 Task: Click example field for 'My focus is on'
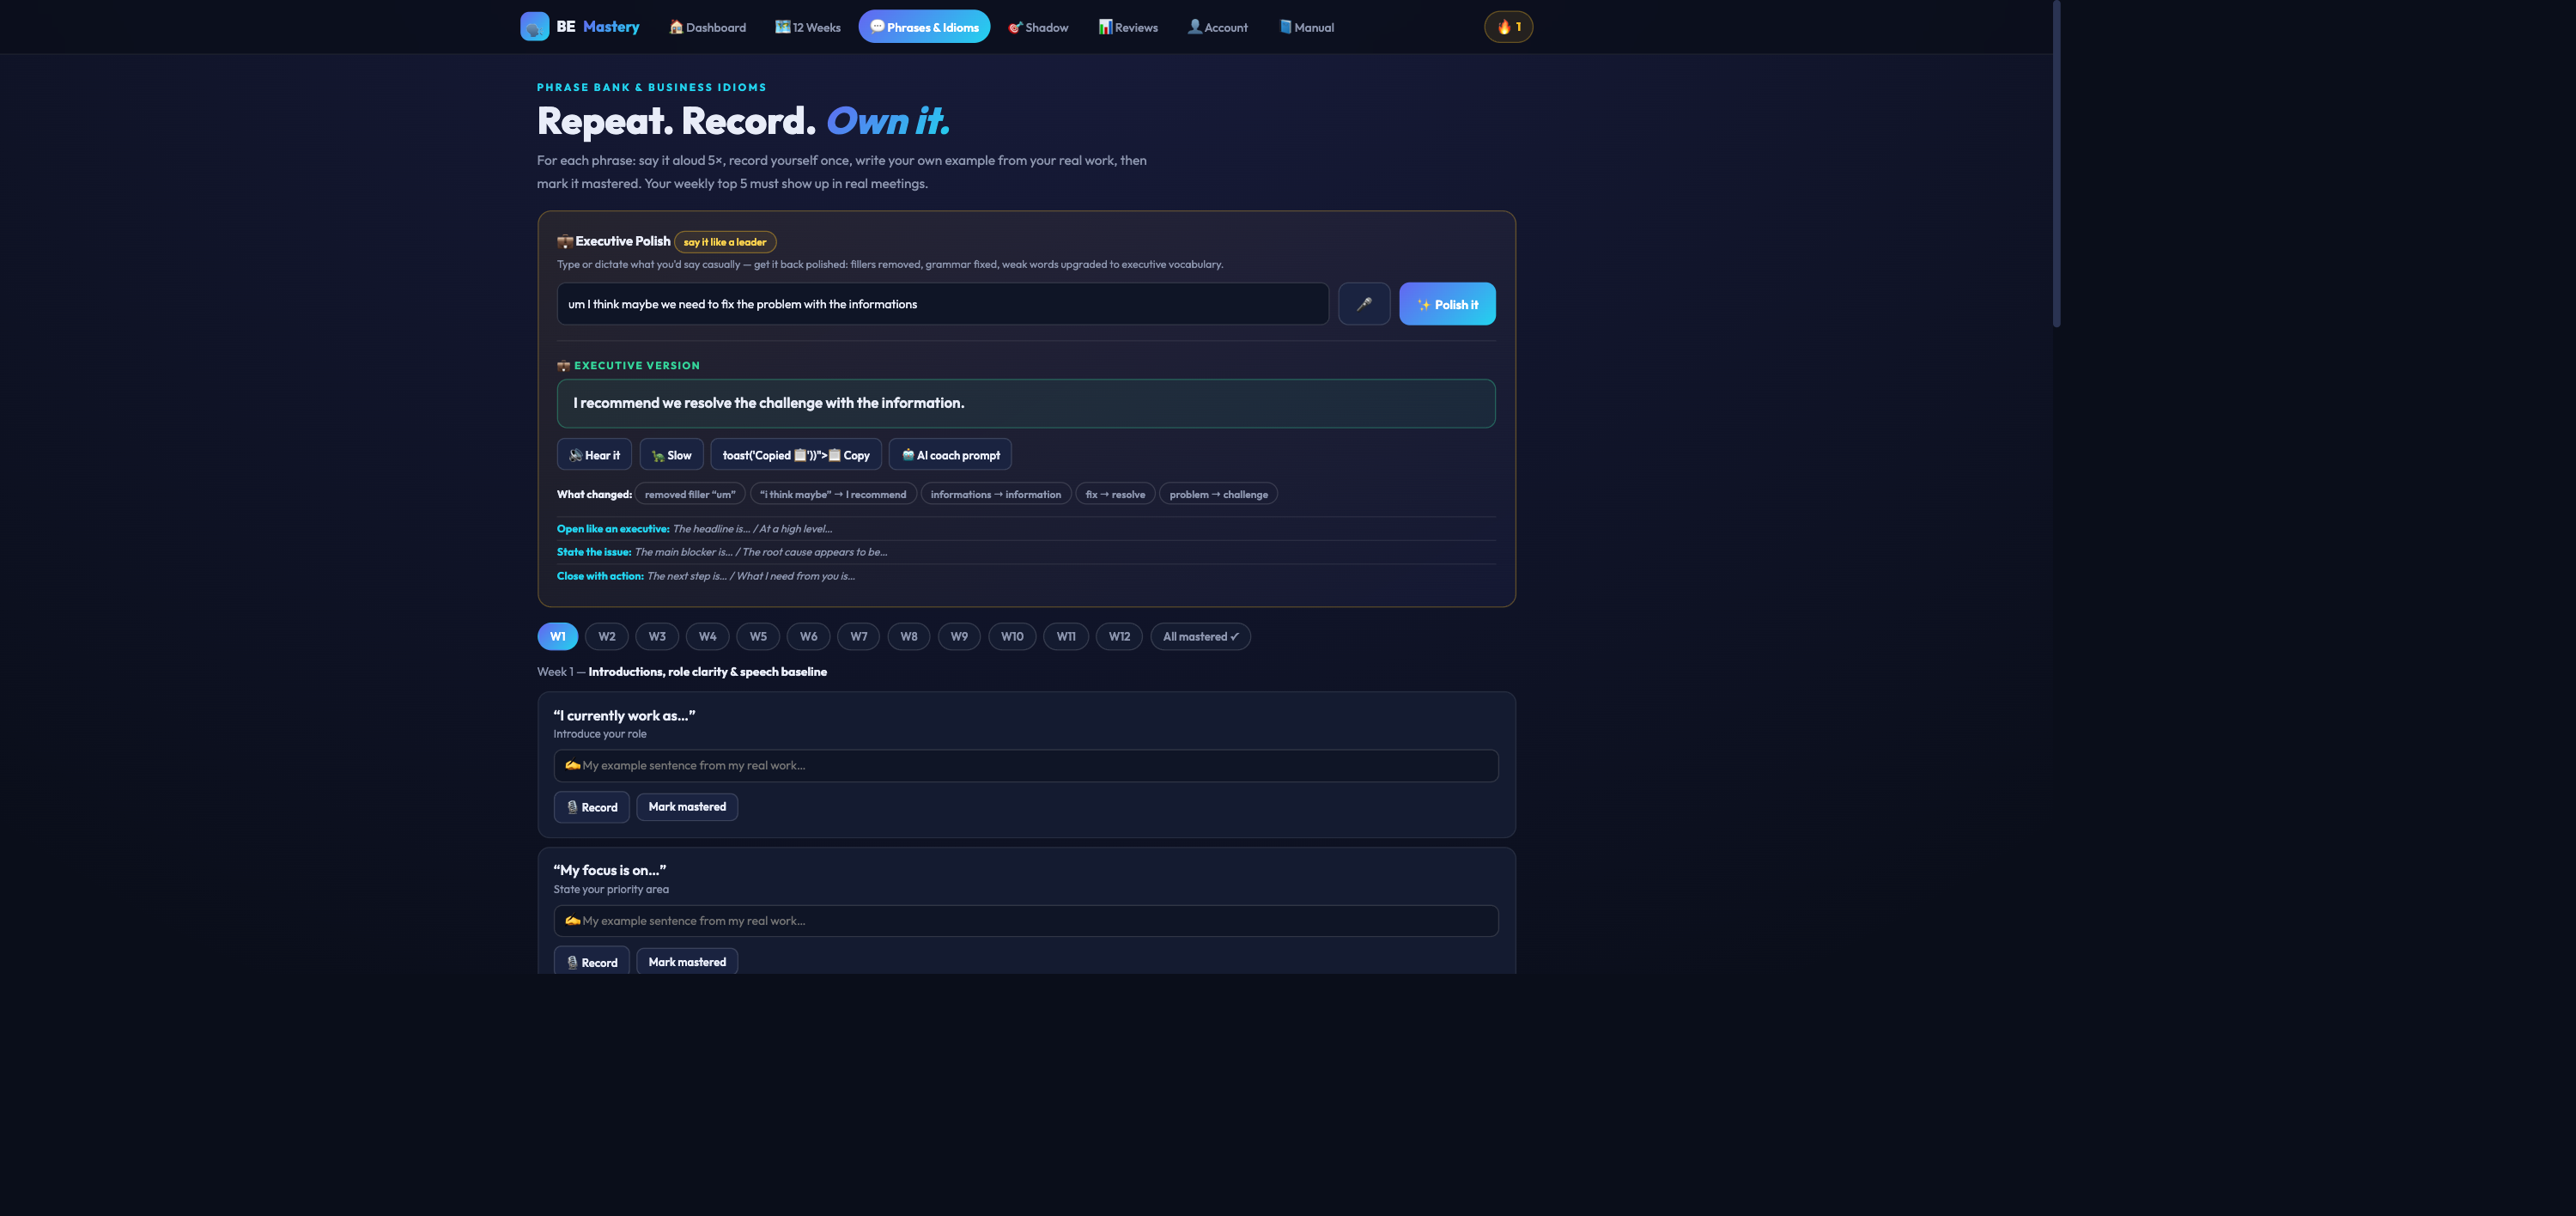point(1026,921)
